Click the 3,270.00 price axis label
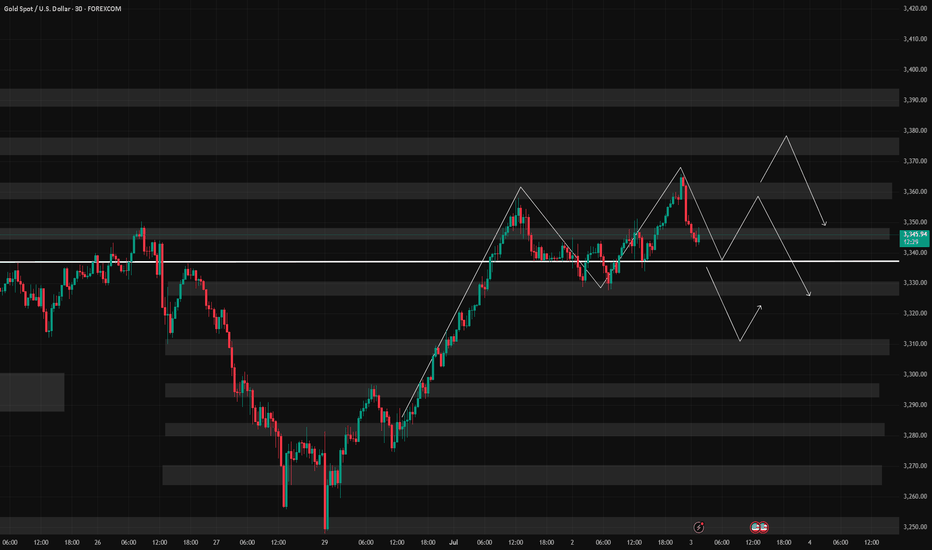 tap(915, 466)
